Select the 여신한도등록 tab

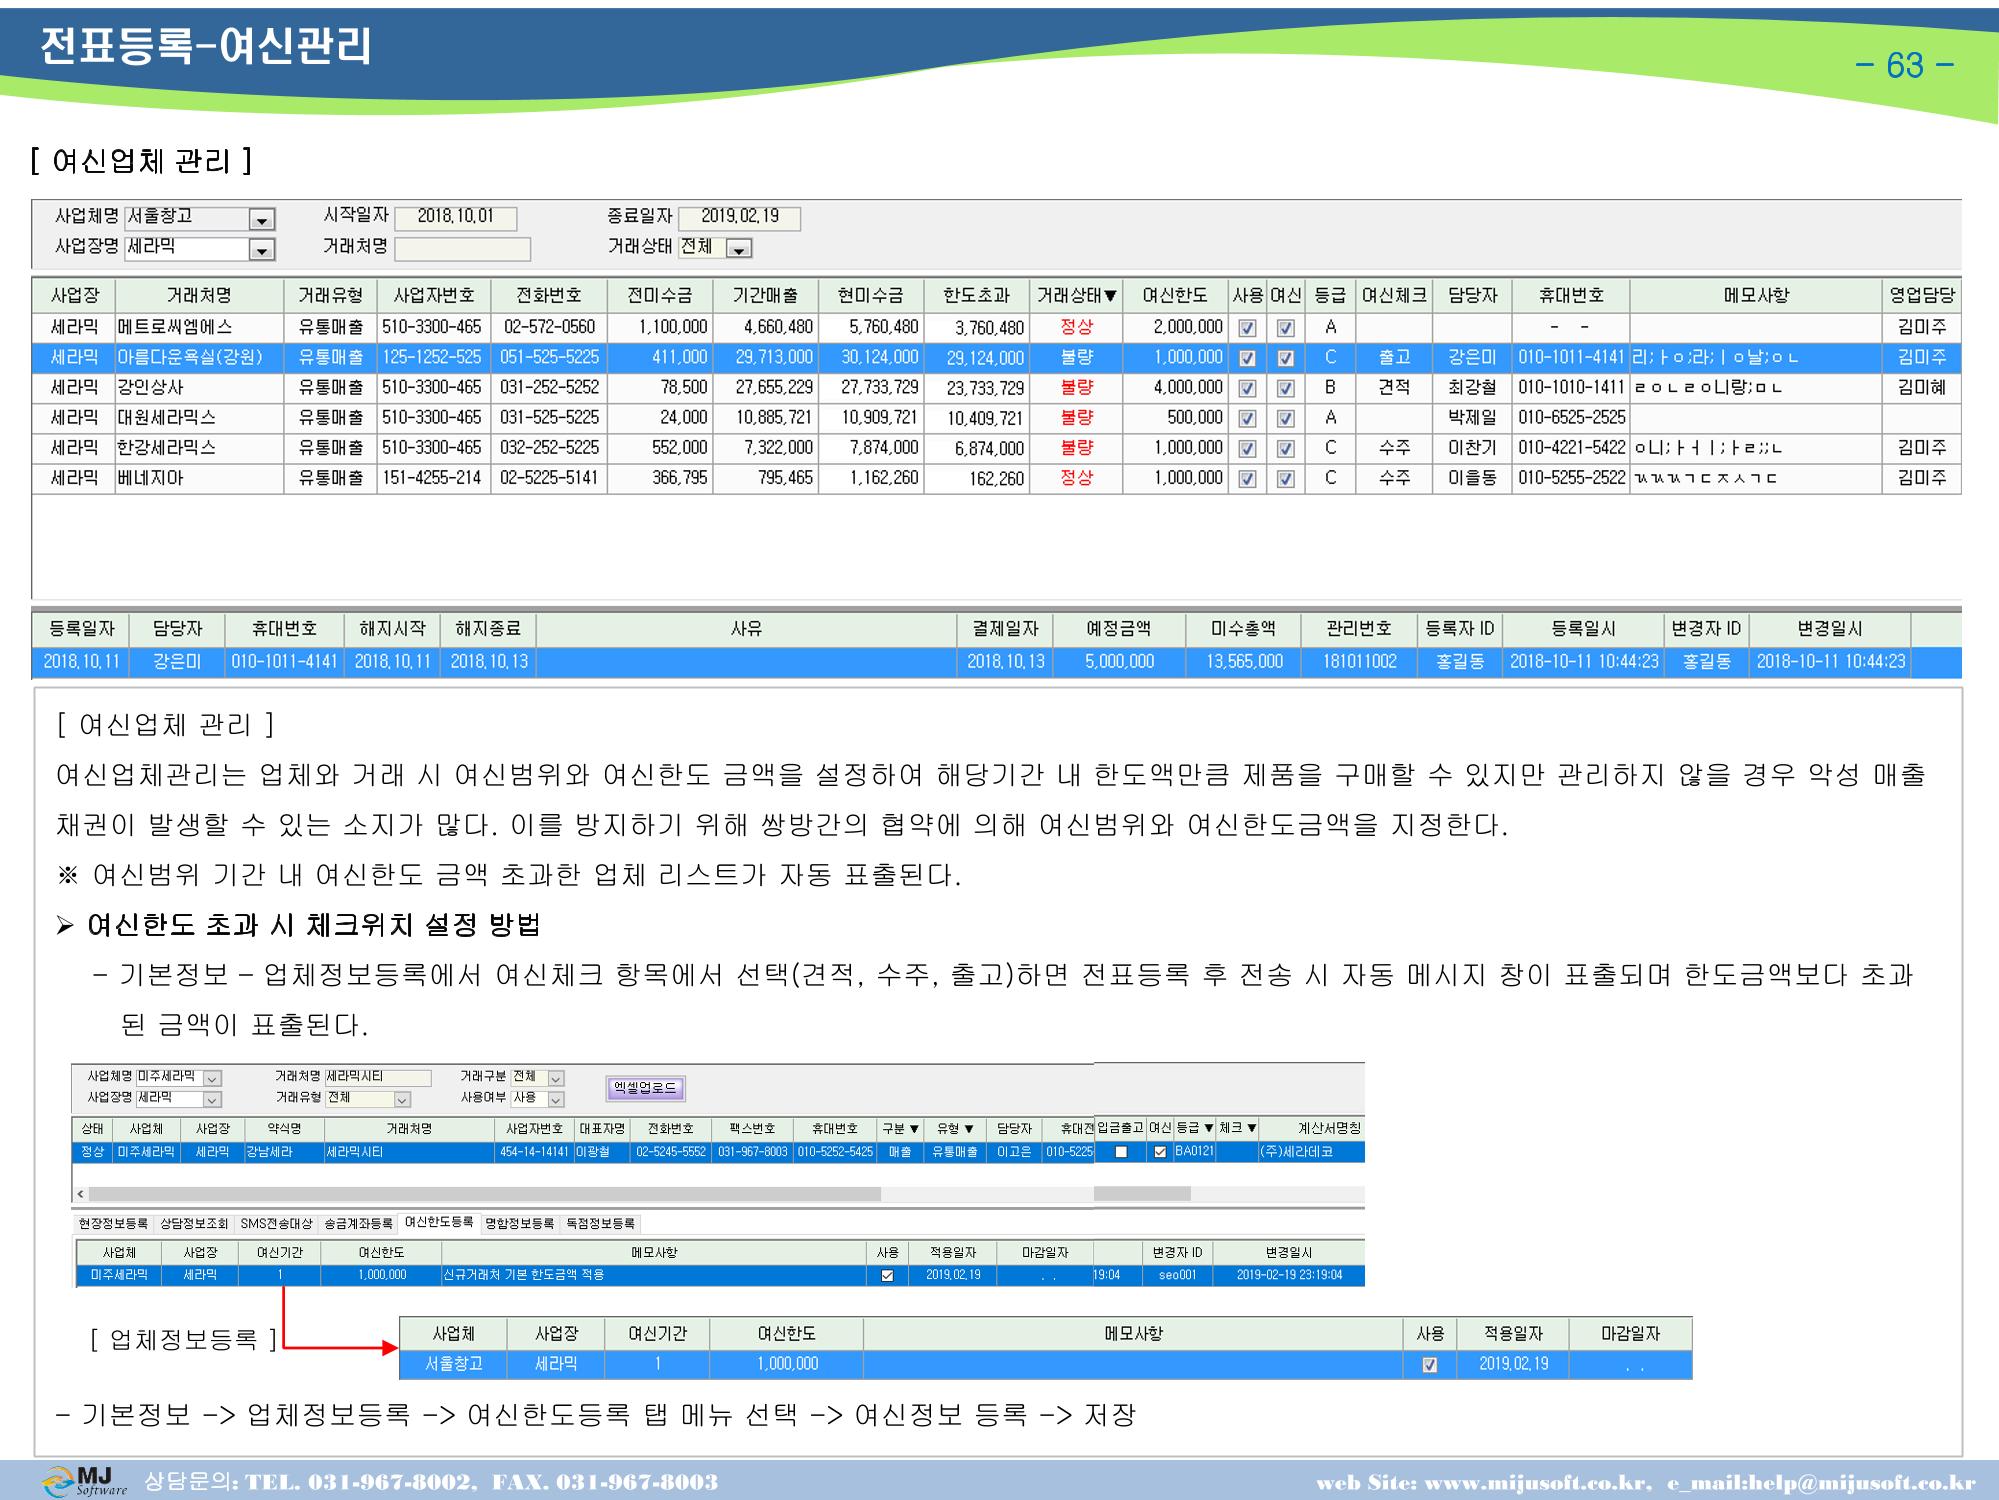pyautogui.click(x=439, y=1223)
